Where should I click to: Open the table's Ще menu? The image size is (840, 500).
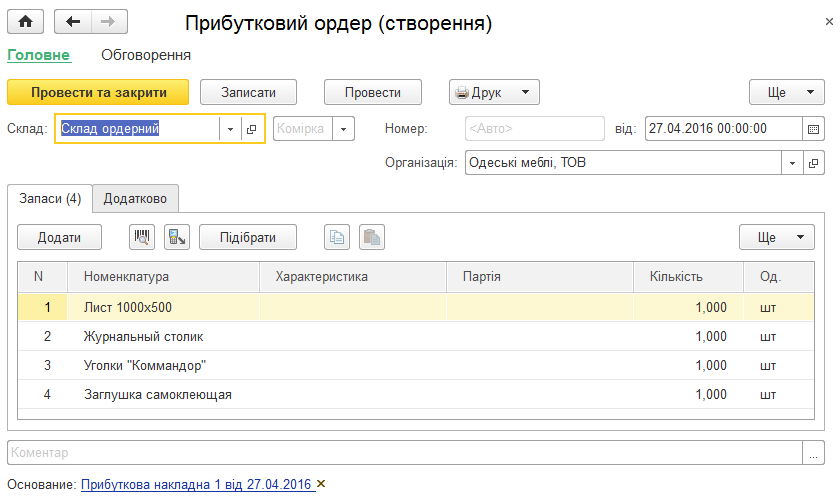pyautogui.click(x=777, y=237)
